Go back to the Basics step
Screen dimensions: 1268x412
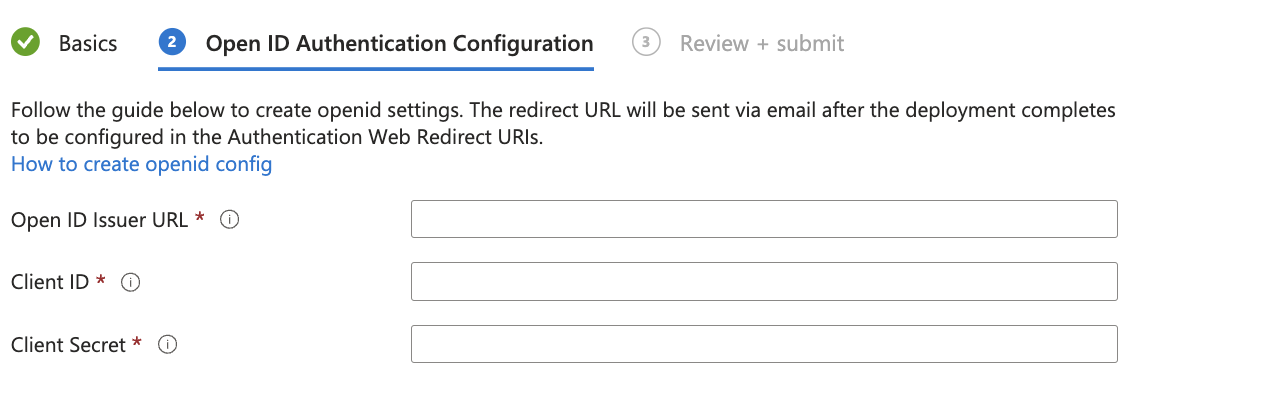(88, 44)
